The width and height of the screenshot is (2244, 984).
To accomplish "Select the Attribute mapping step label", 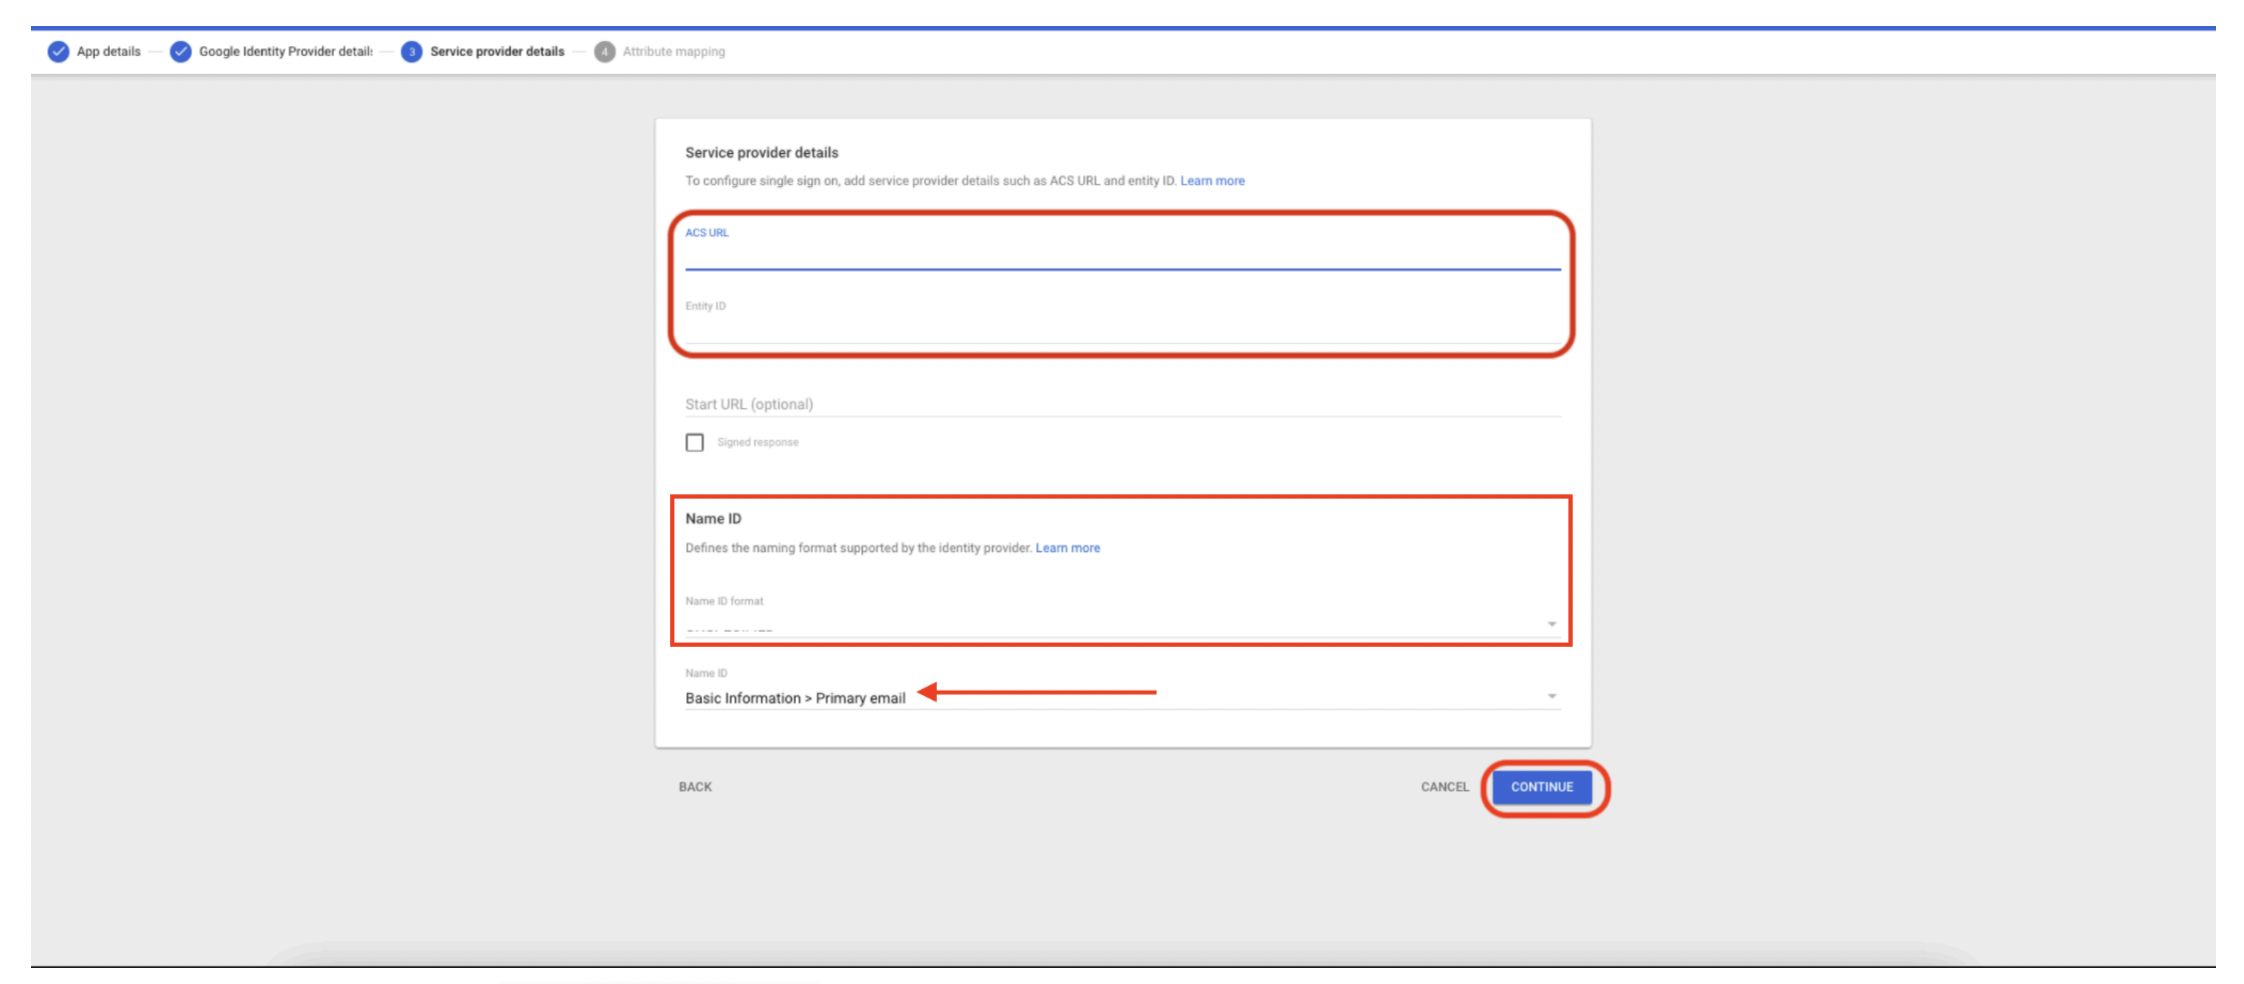I will [673, 52].
